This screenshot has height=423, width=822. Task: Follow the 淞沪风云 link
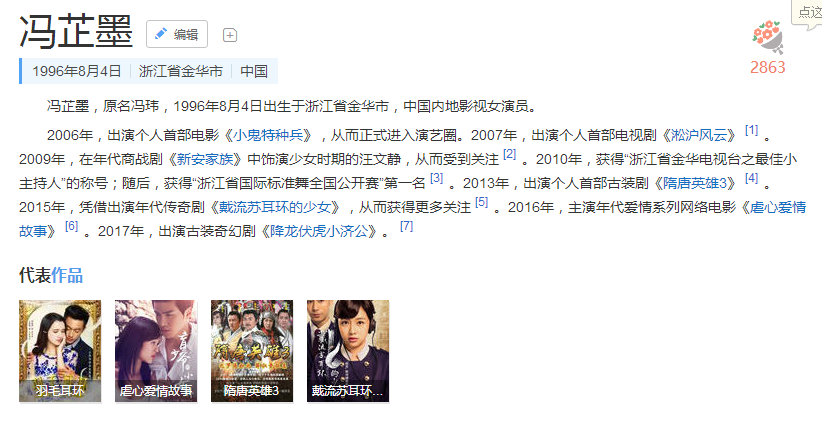[x=699, y=135]
